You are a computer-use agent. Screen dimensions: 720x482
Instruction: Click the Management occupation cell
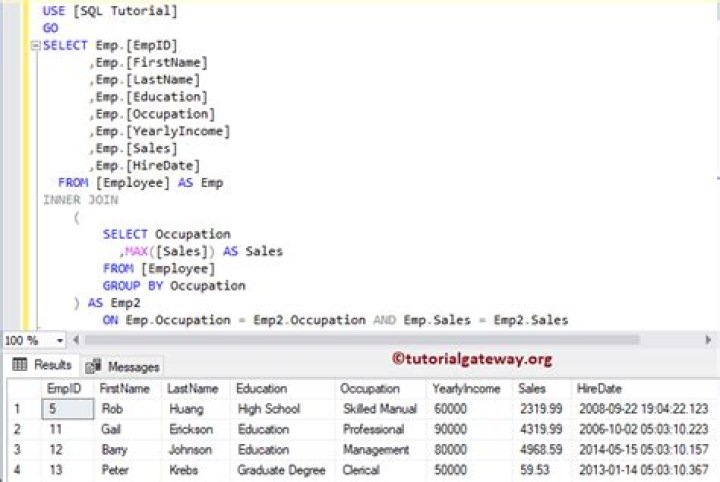pyautogui.click(x=381, y=449)
